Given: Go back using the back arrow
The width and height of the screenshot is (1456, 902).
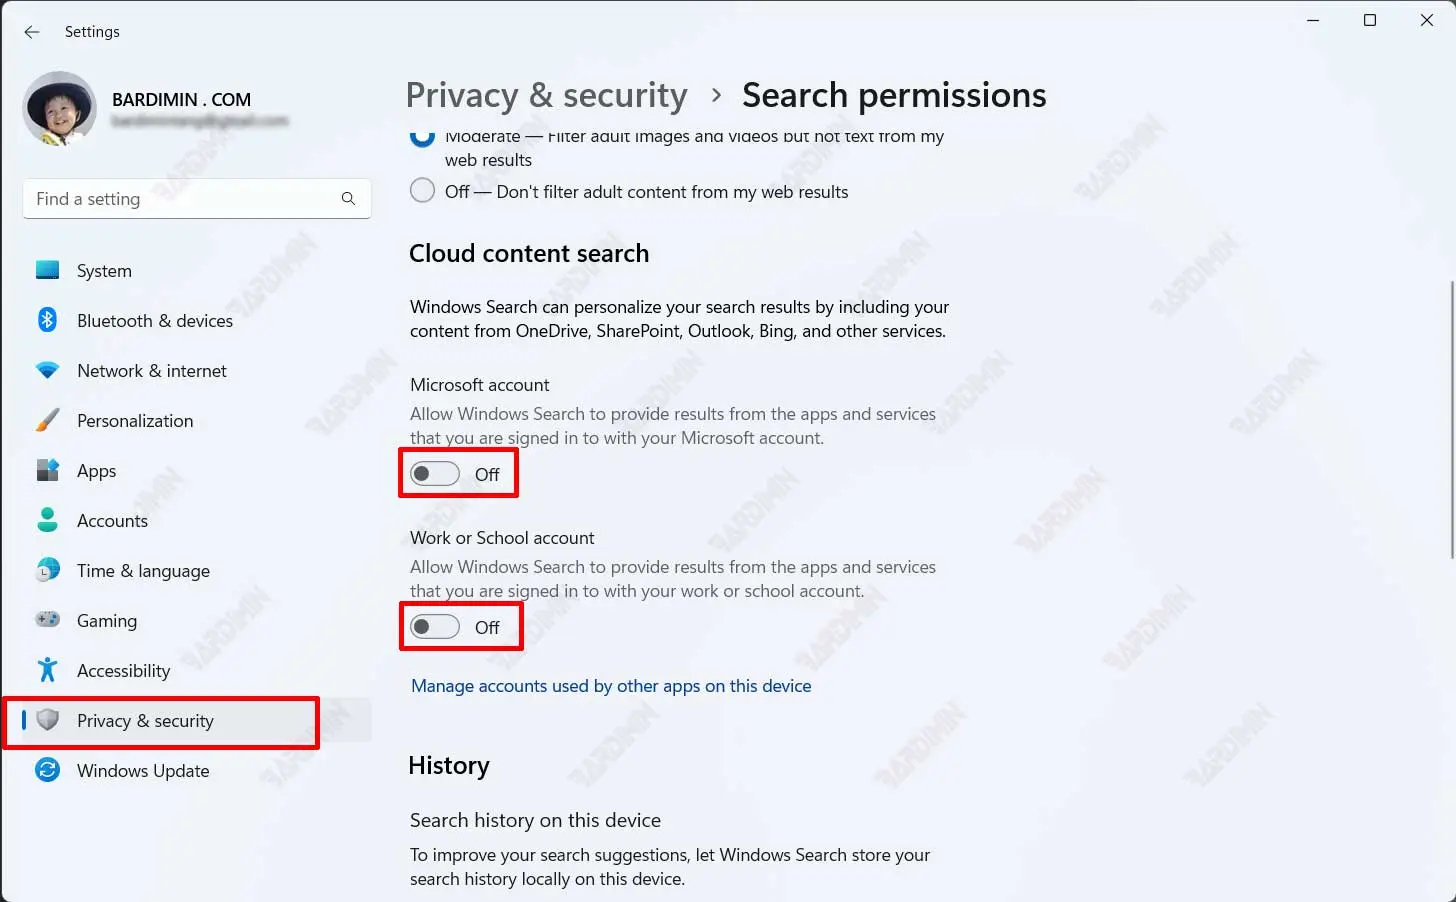Looking at the screenshot, I should click(32, 32).
